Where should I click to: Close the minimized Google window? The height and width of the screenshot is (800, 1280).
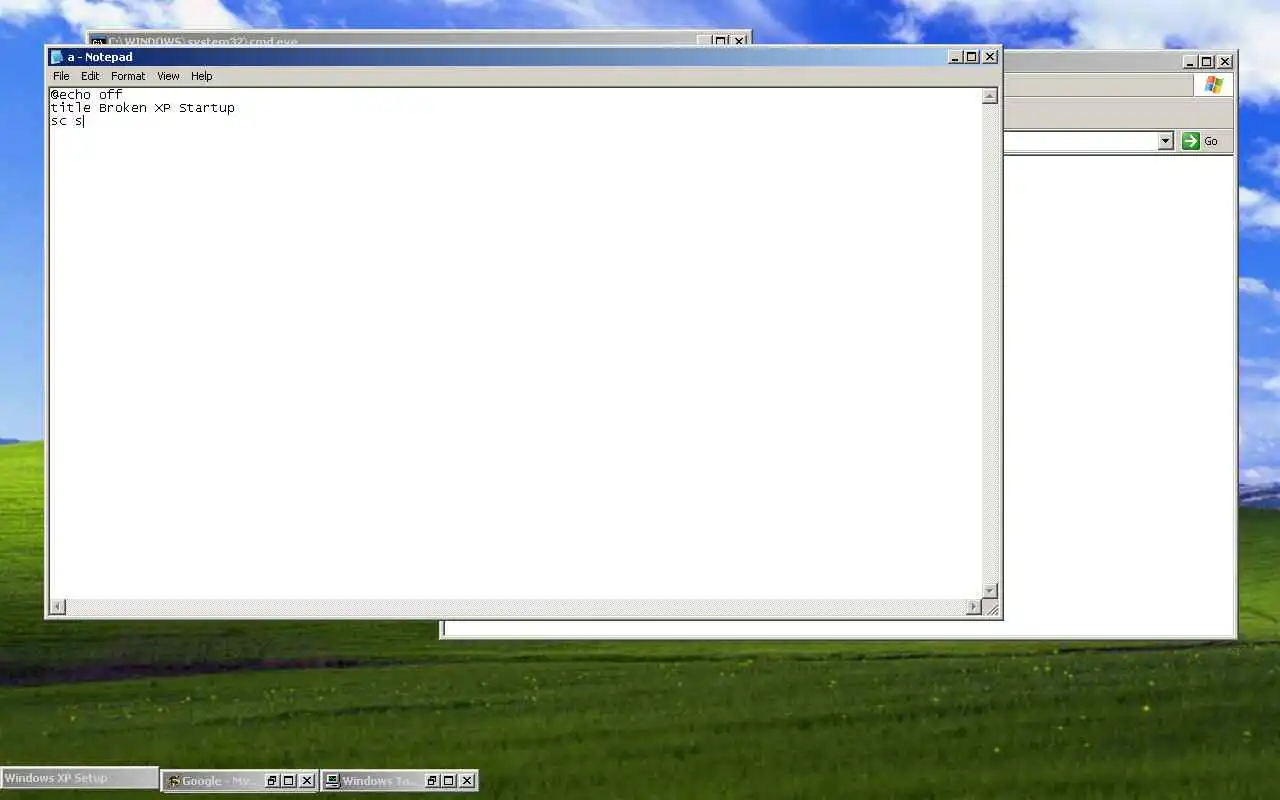pos(307,781)
